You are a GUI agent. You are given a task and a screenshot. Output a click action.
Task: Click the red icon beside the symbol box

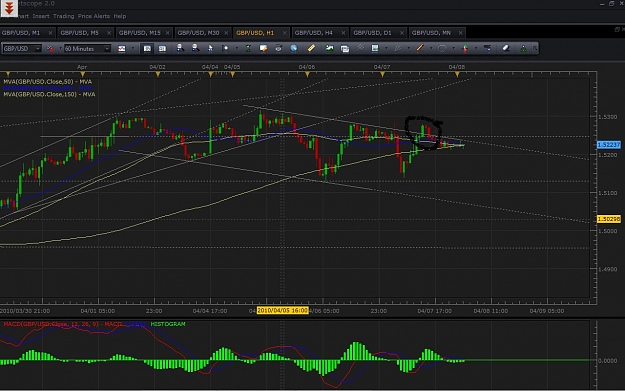click(x=50, y=49)
